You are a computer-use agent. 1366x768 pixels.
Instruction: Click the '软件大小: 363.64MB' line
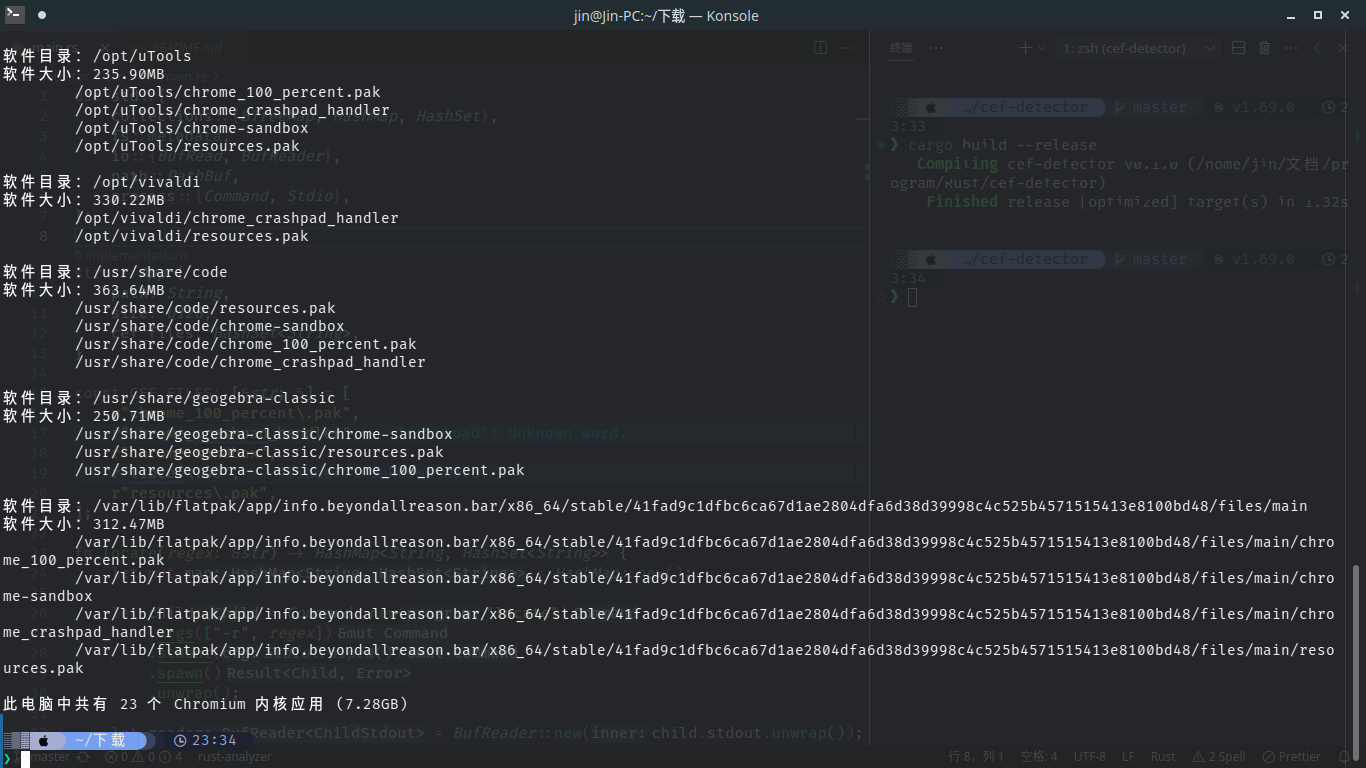pos(84,290)
